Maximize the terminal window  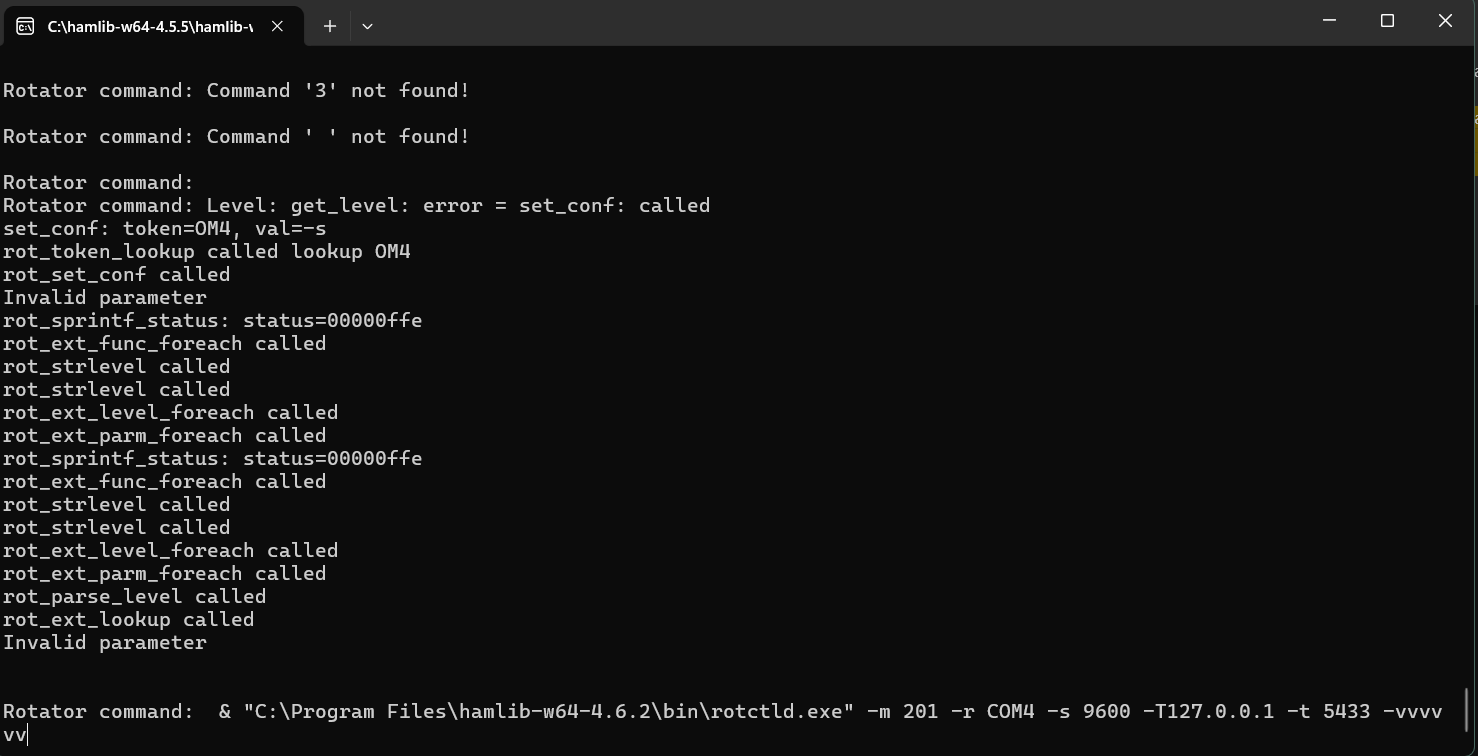coord(1387,21)
